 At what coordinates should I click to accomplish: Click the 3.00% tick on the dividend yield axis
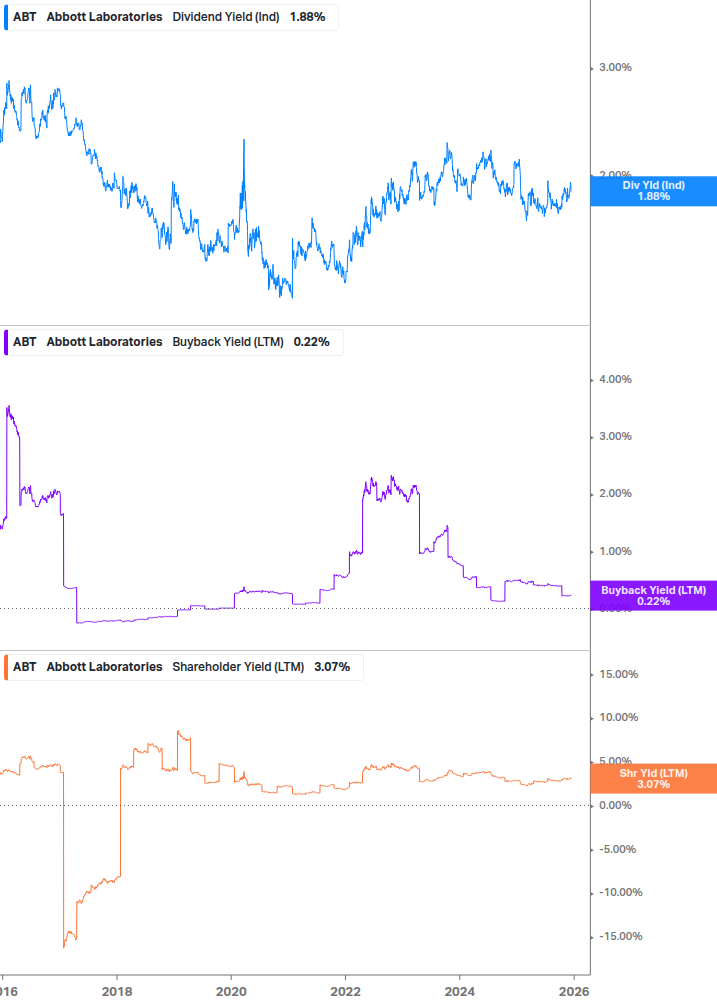click(x=615, y=67)
